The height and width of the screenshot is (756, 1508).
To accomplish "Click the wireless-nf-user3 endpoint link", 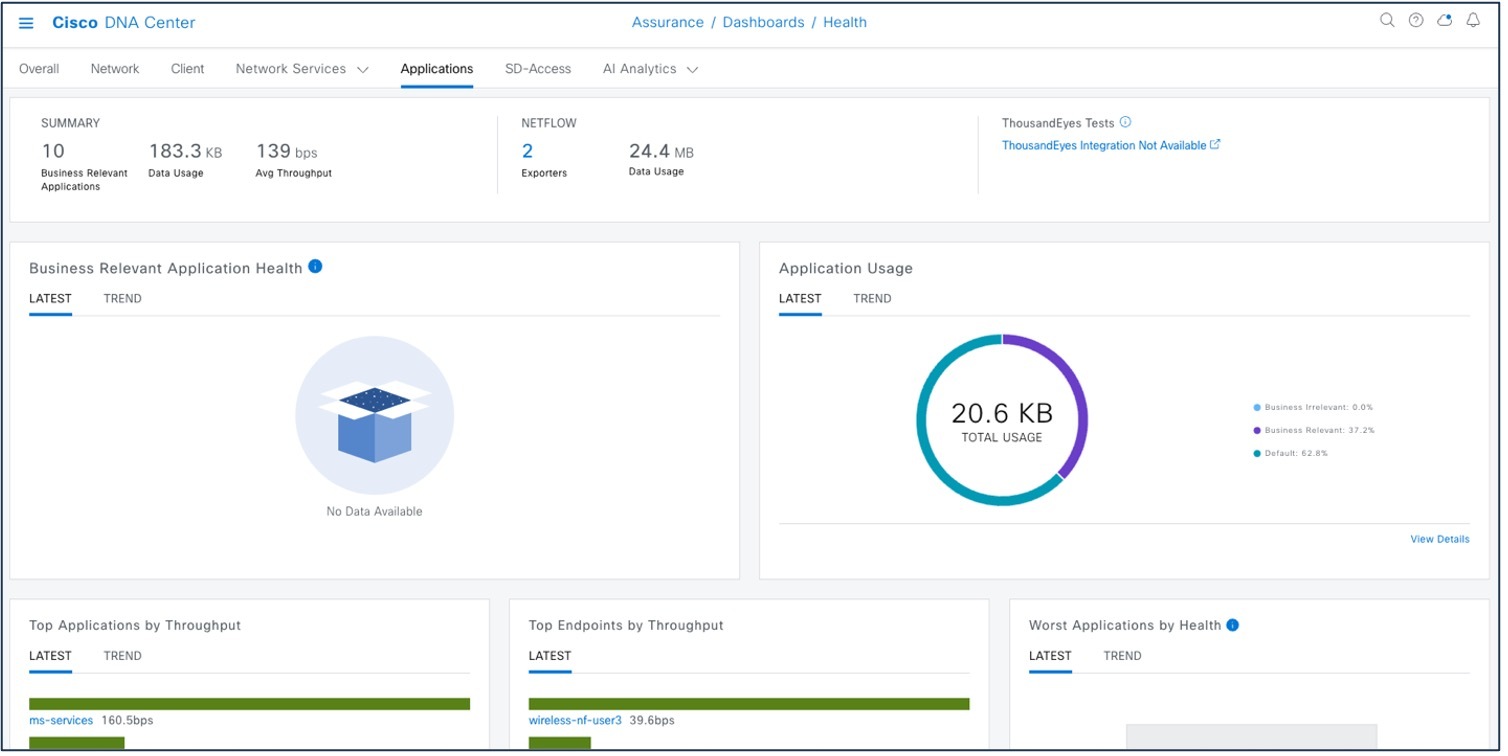I will coord(575,719).
